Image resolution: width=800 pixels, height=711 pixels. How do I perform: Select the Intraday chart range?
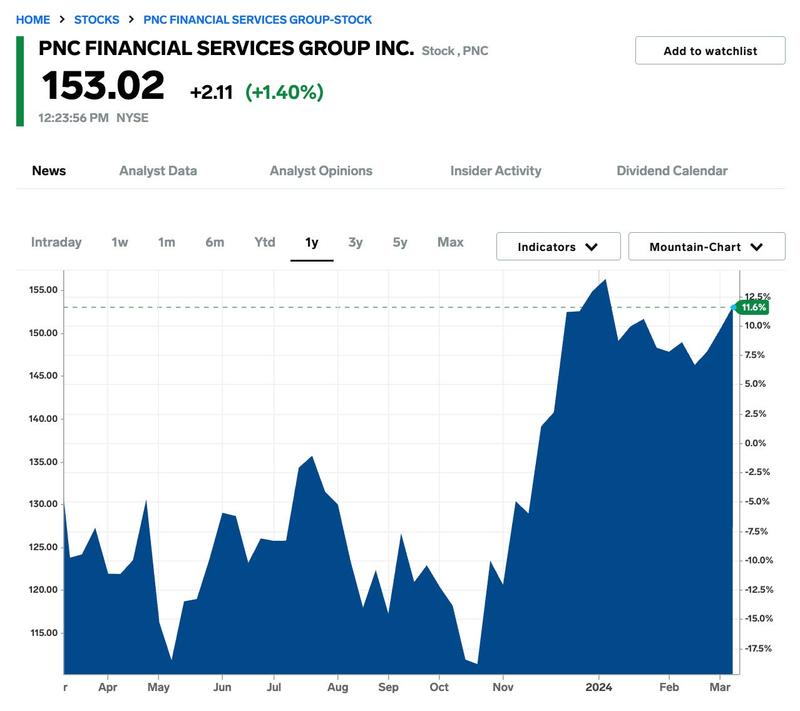56,242
